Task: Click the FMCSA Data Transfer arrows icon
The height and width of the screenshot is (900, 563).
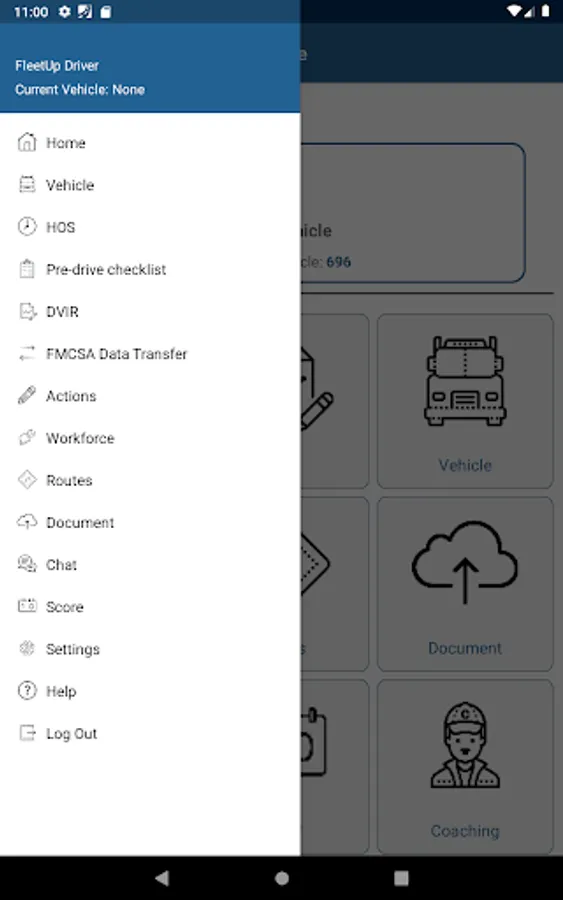Action: coord(27,353)
